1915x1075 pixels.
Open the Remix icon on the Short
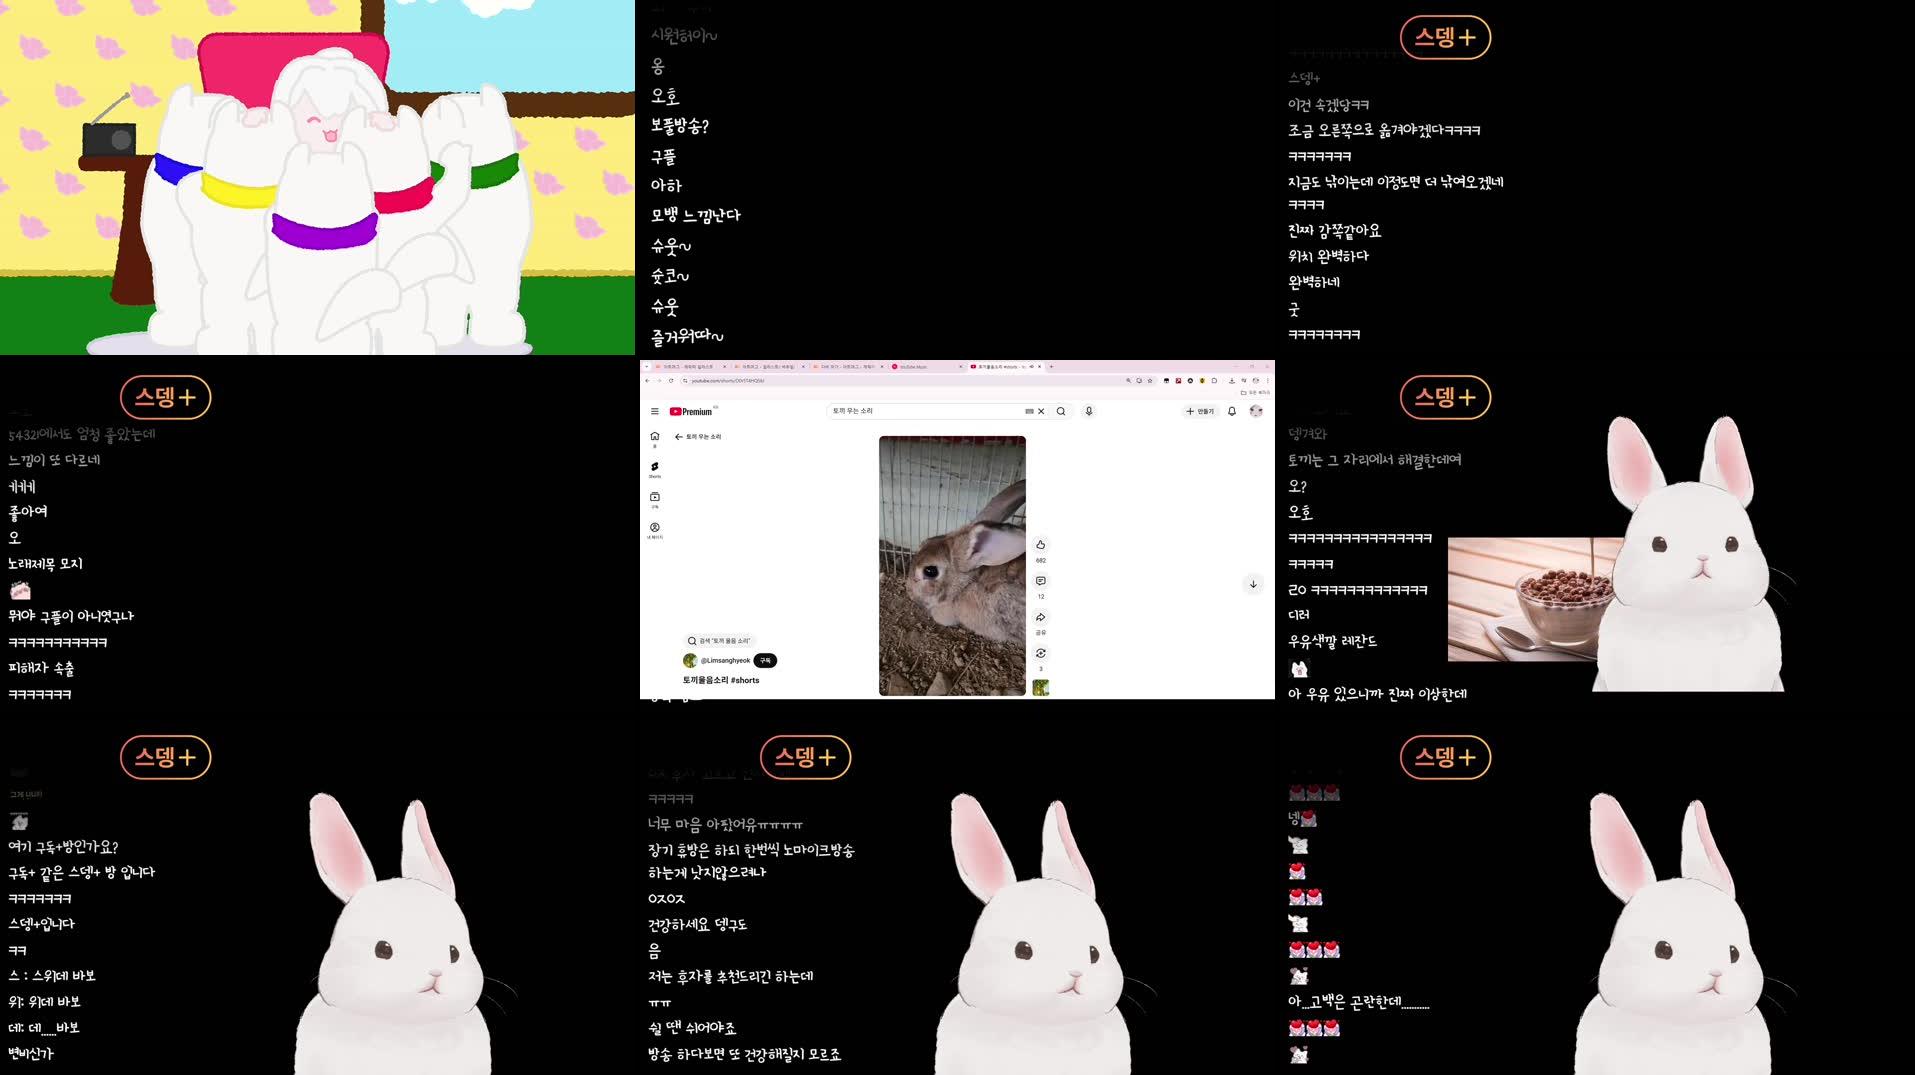(x=1041, y=653)
